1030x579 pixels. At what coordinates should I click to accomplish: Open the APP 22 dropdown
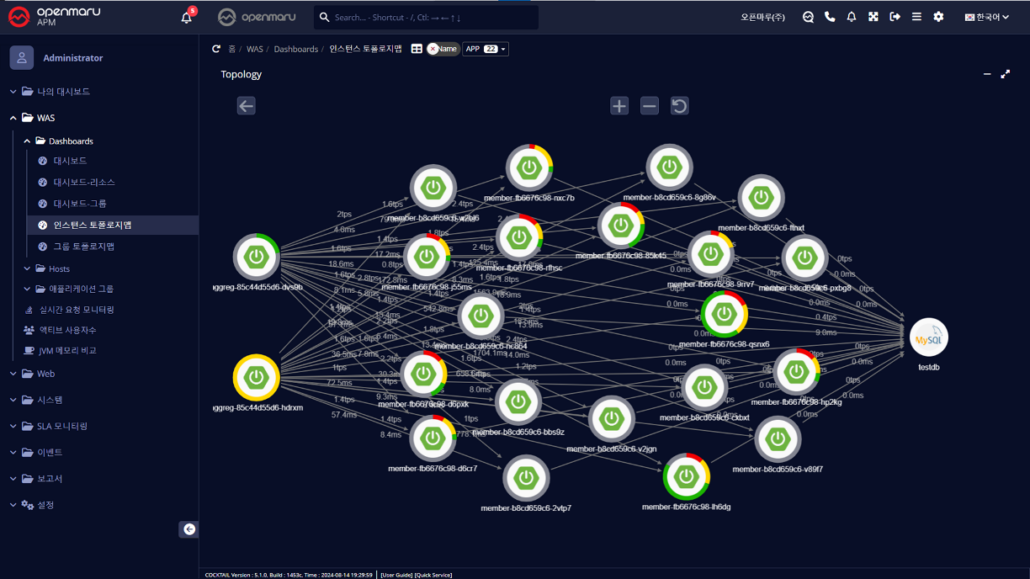[487, 48]
